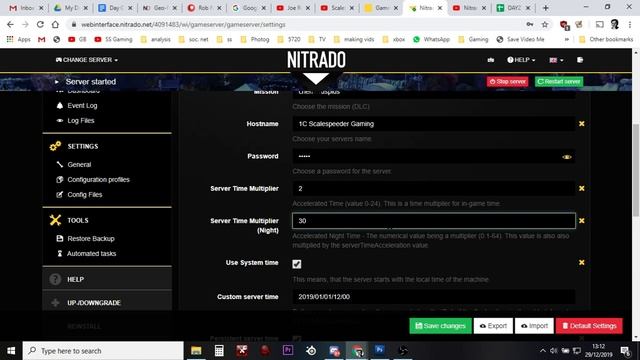The height and width of the screenshot is (360, 640).
Task: Click the Tools crossed-wrench icon in sidebar
Action: 55,220
